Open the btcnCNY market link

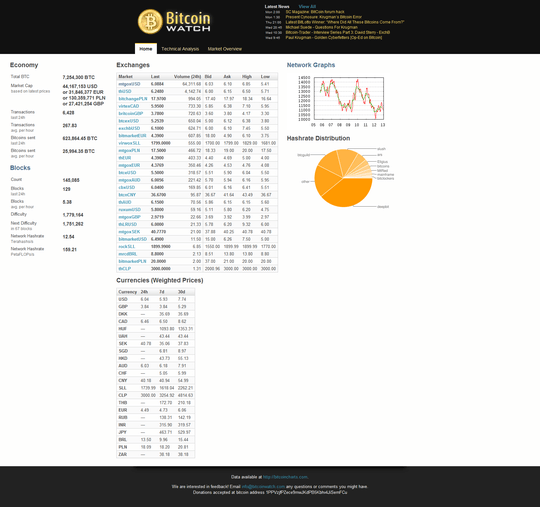pos(127,195)
